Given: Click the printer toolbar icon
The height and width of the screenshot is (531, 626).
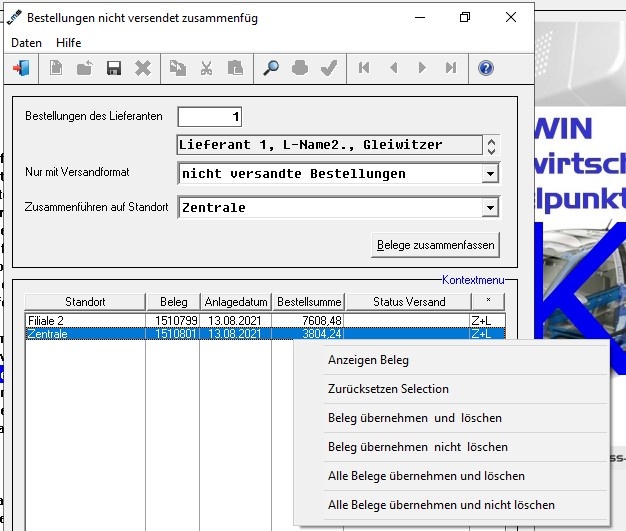Looking at the screenshot, I should [x=300, y=68].
